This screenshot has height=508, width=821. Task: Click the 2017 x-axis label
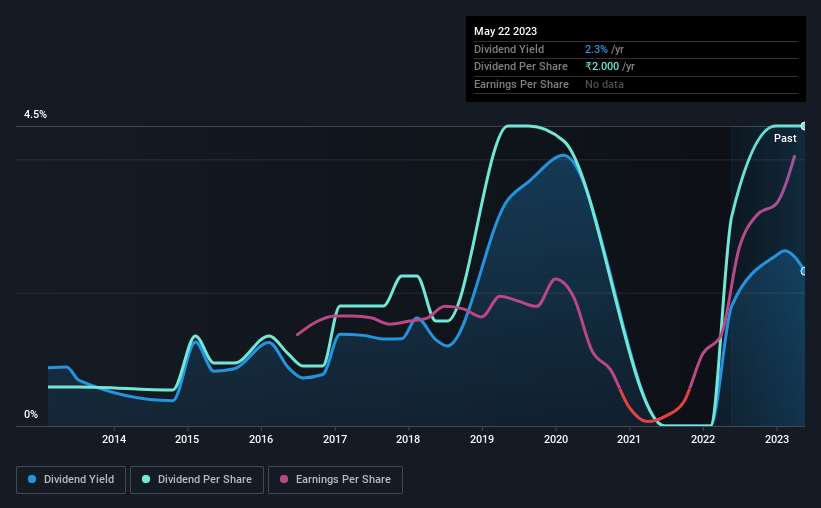[335, 439]
